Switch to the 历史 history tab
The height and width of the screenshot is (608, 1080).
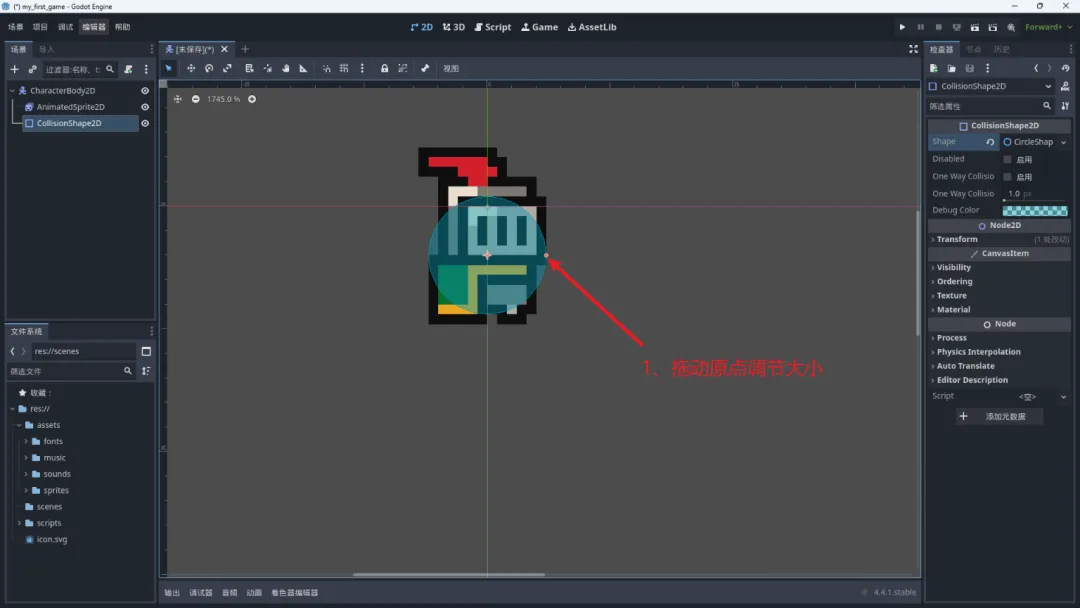(1001, 50)
